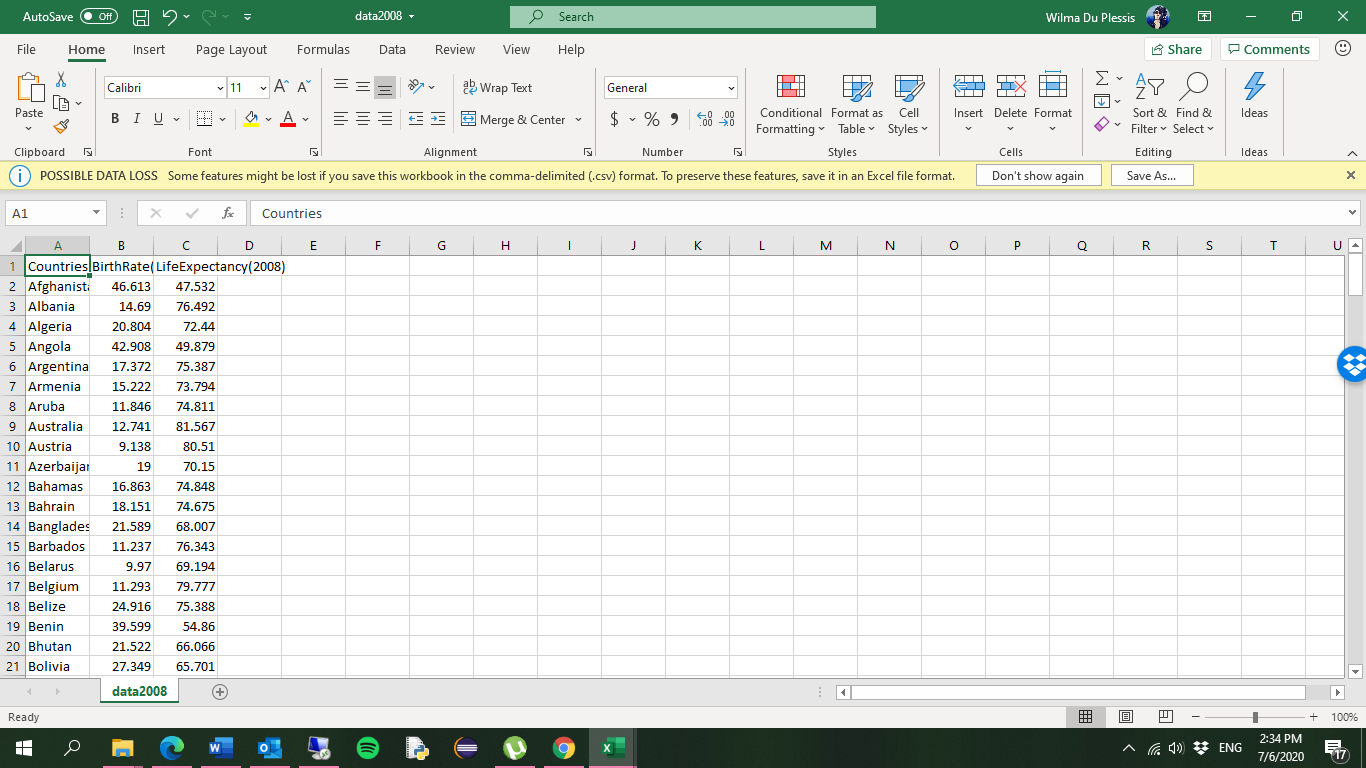Open the Ideas lightning icon
Image resolution: width=1366 pixels, height=768 pixels.
[1254, 97]
